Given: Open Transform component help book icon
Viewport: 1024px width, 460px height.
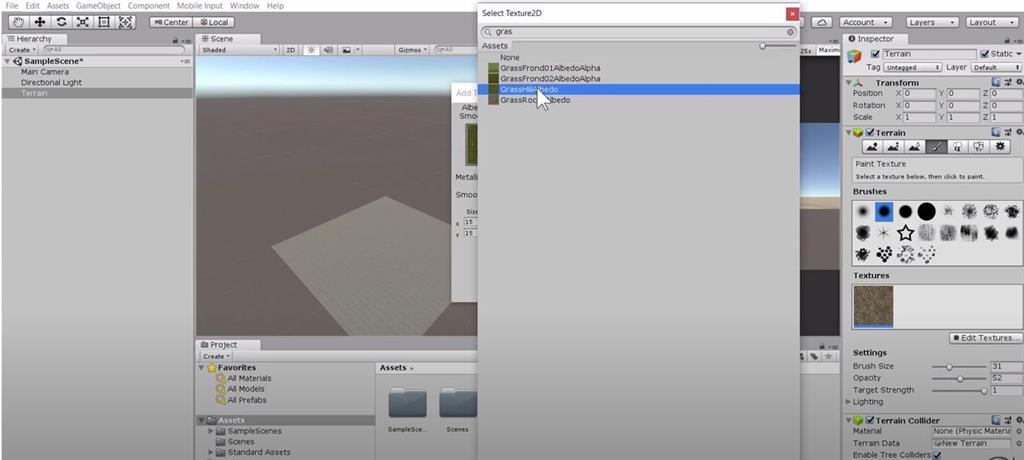Looking at the screenshot, I should (995, 82).
